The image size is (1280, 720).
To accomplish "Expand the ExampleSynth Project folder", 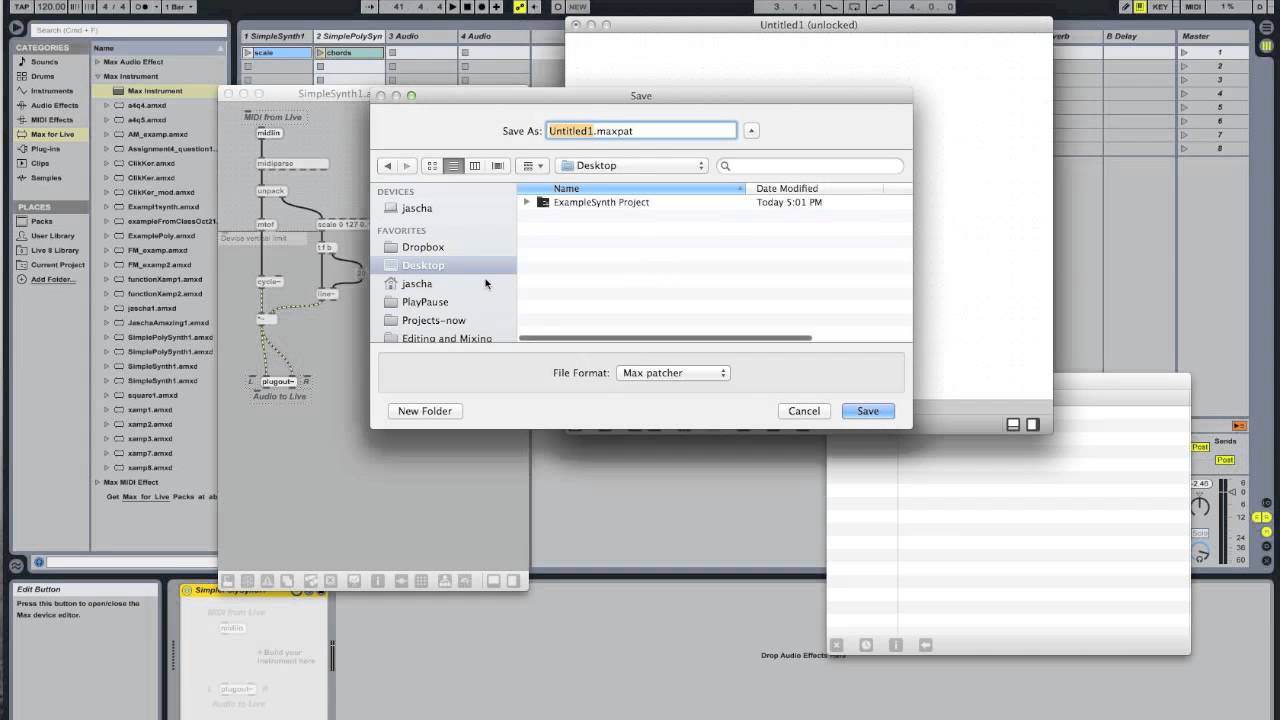I will [527, 202].
